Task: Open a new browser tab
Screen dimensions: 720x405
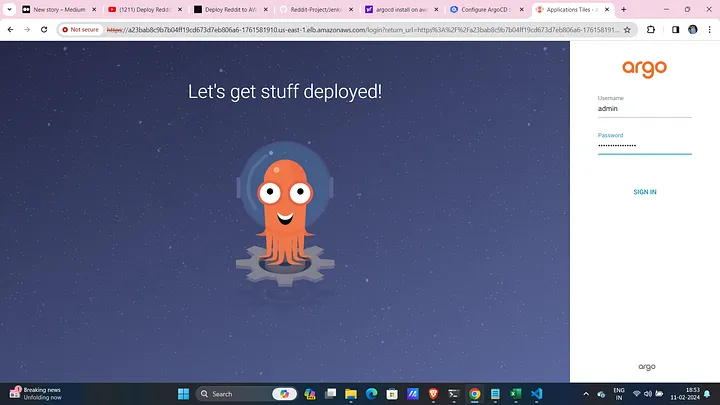Action: [624, 9]
